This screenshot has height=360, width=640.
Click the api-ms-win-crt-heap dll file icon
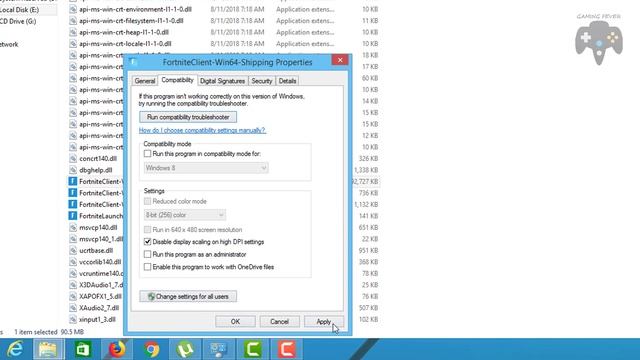click(73, 32)
